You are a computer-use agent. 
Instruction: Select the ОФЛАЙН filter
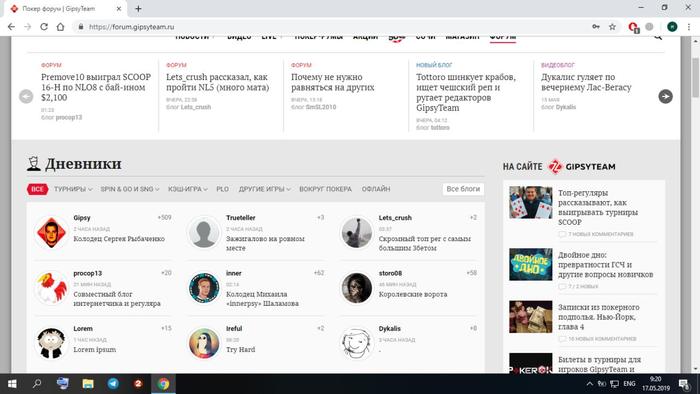376,189
